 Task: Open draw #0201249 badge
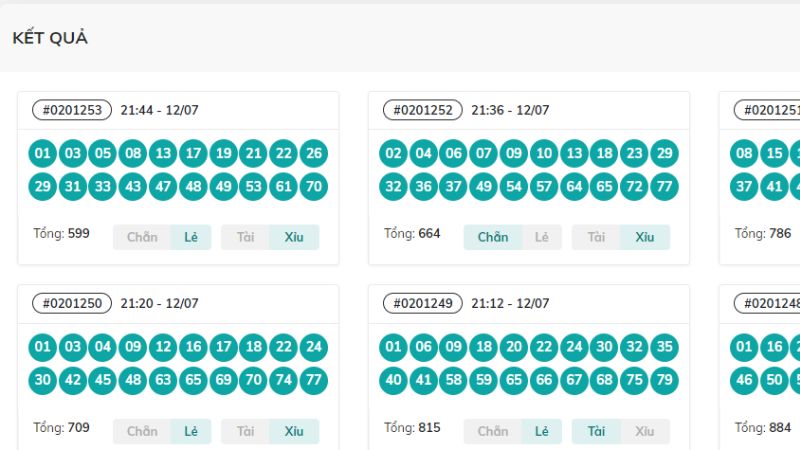[422, 303]
